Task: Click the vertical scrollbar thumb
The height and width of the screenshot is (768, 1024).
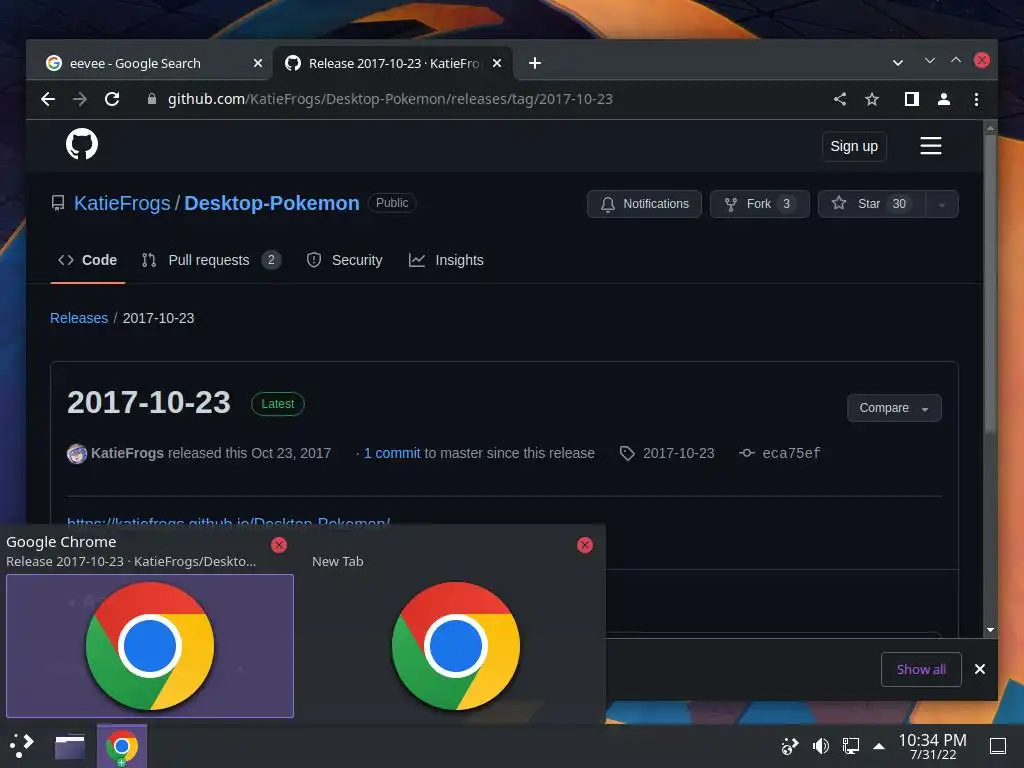Action: [x=990, y=282]
